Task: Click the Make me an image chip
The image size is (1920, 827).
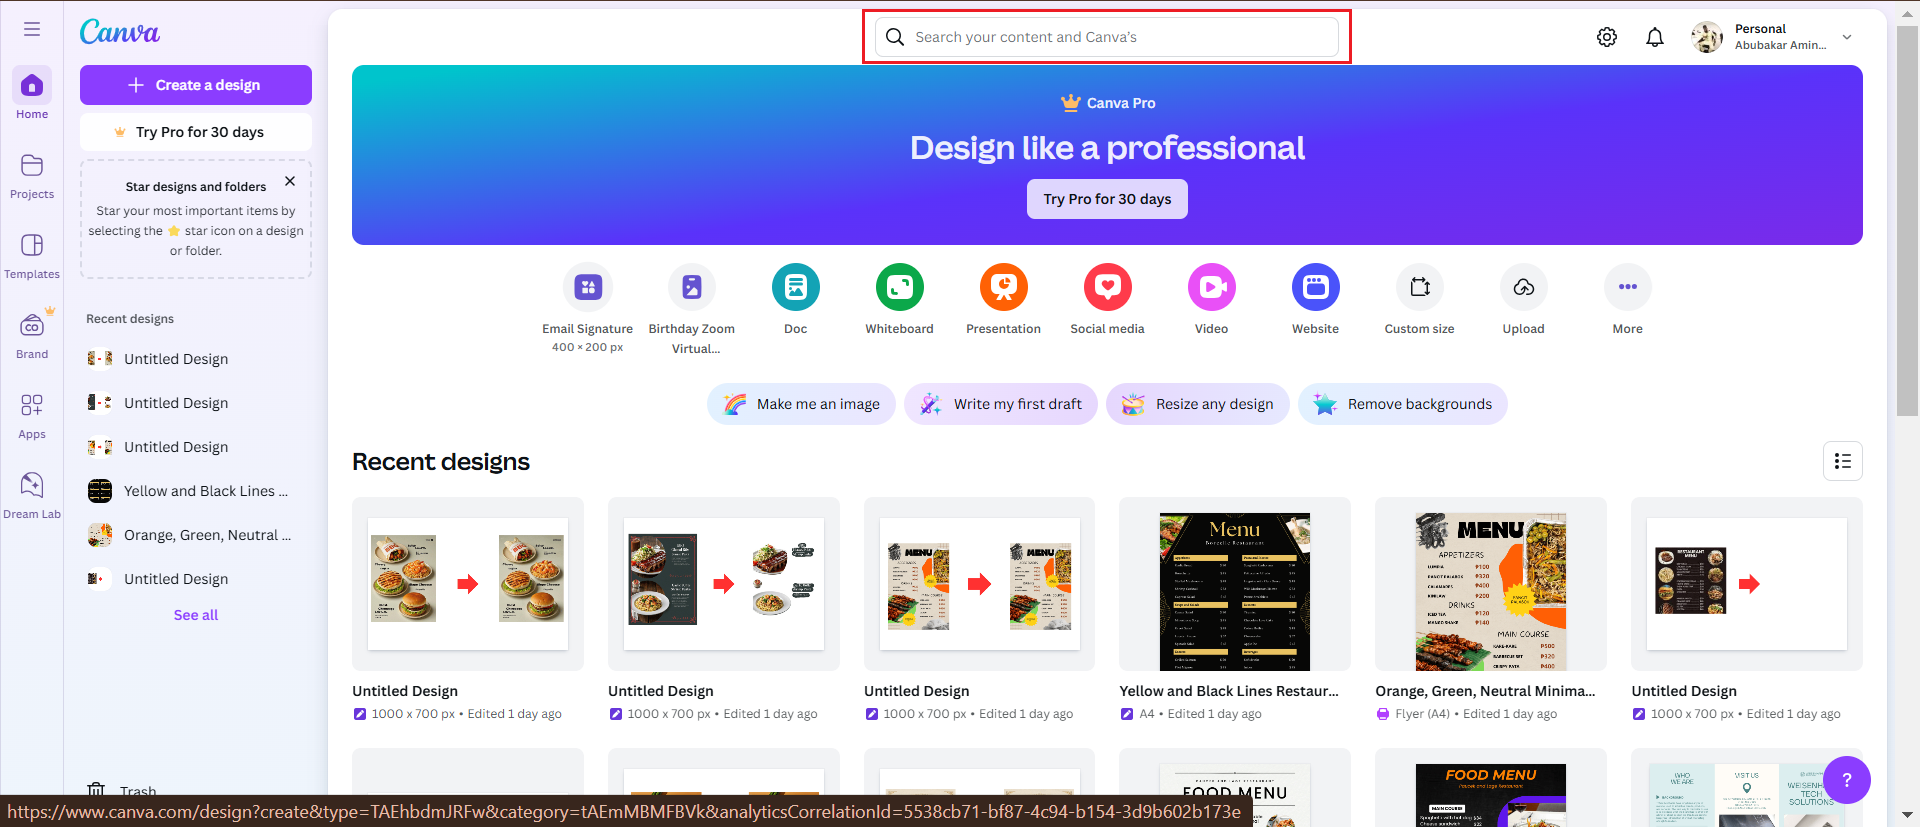Action: click(801, 404)
